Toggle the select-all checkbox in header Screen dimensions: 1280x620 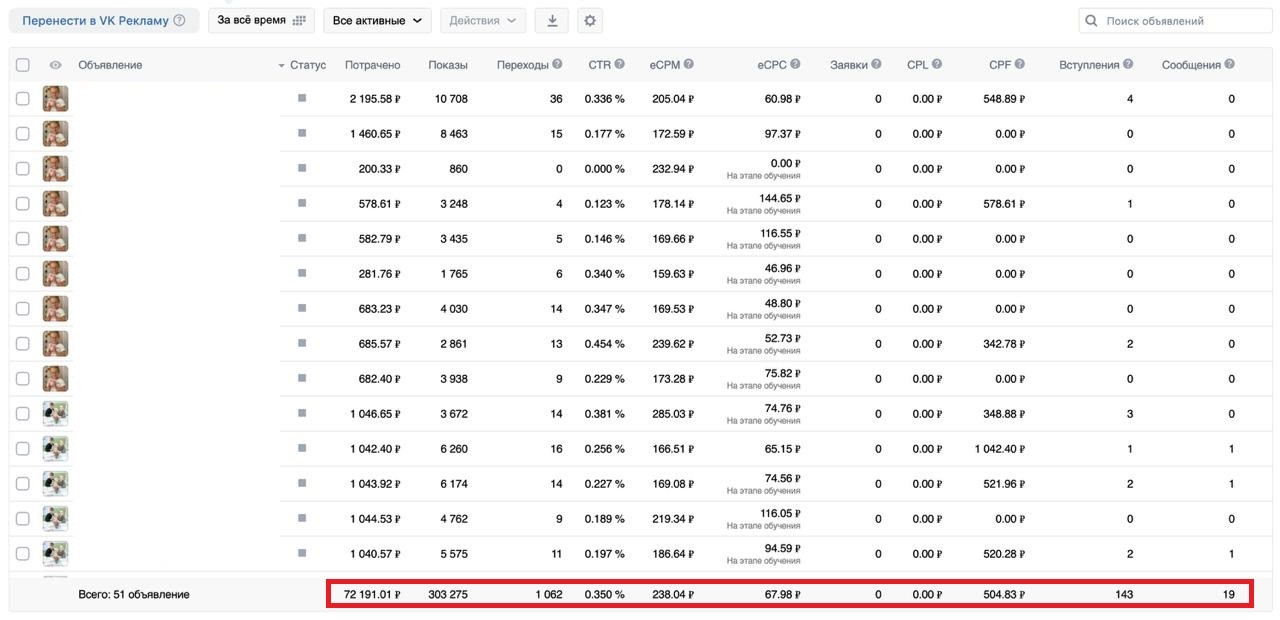[x=22, y=65]
